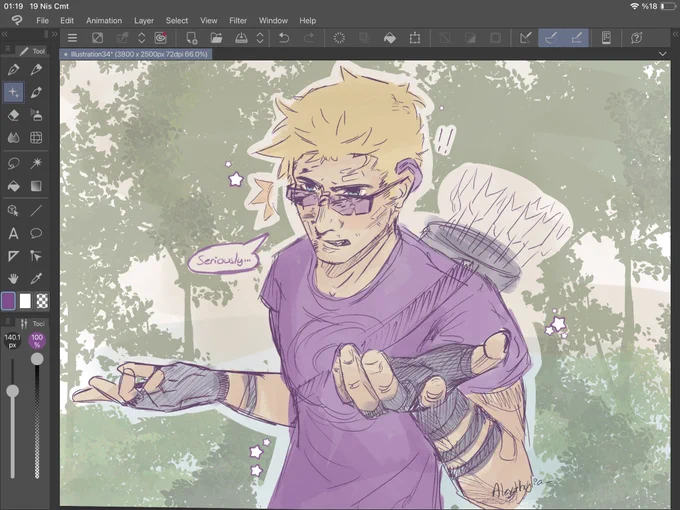The image size is (680, 510).
Task: Select the Figure line tool
Action: coord(36,211)
